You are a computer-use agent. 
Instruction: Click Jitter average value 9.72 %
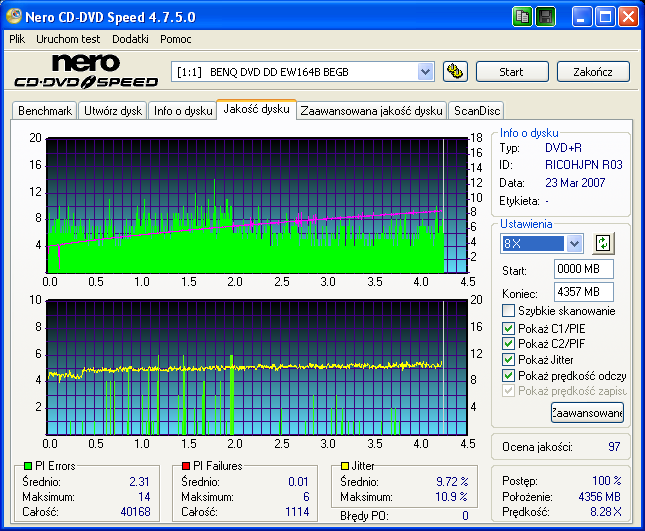tap(452, 481)
